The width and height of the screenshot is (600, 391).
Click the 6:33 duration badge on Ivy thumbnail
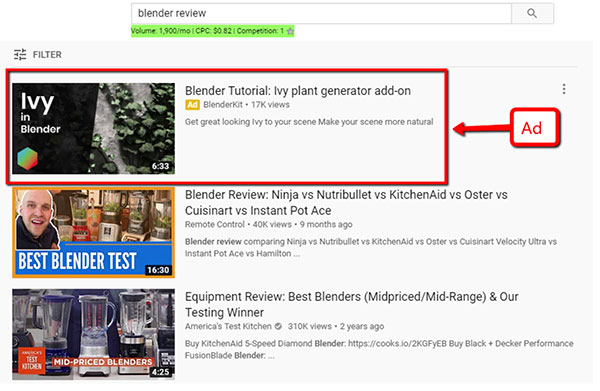coord(160,166)
